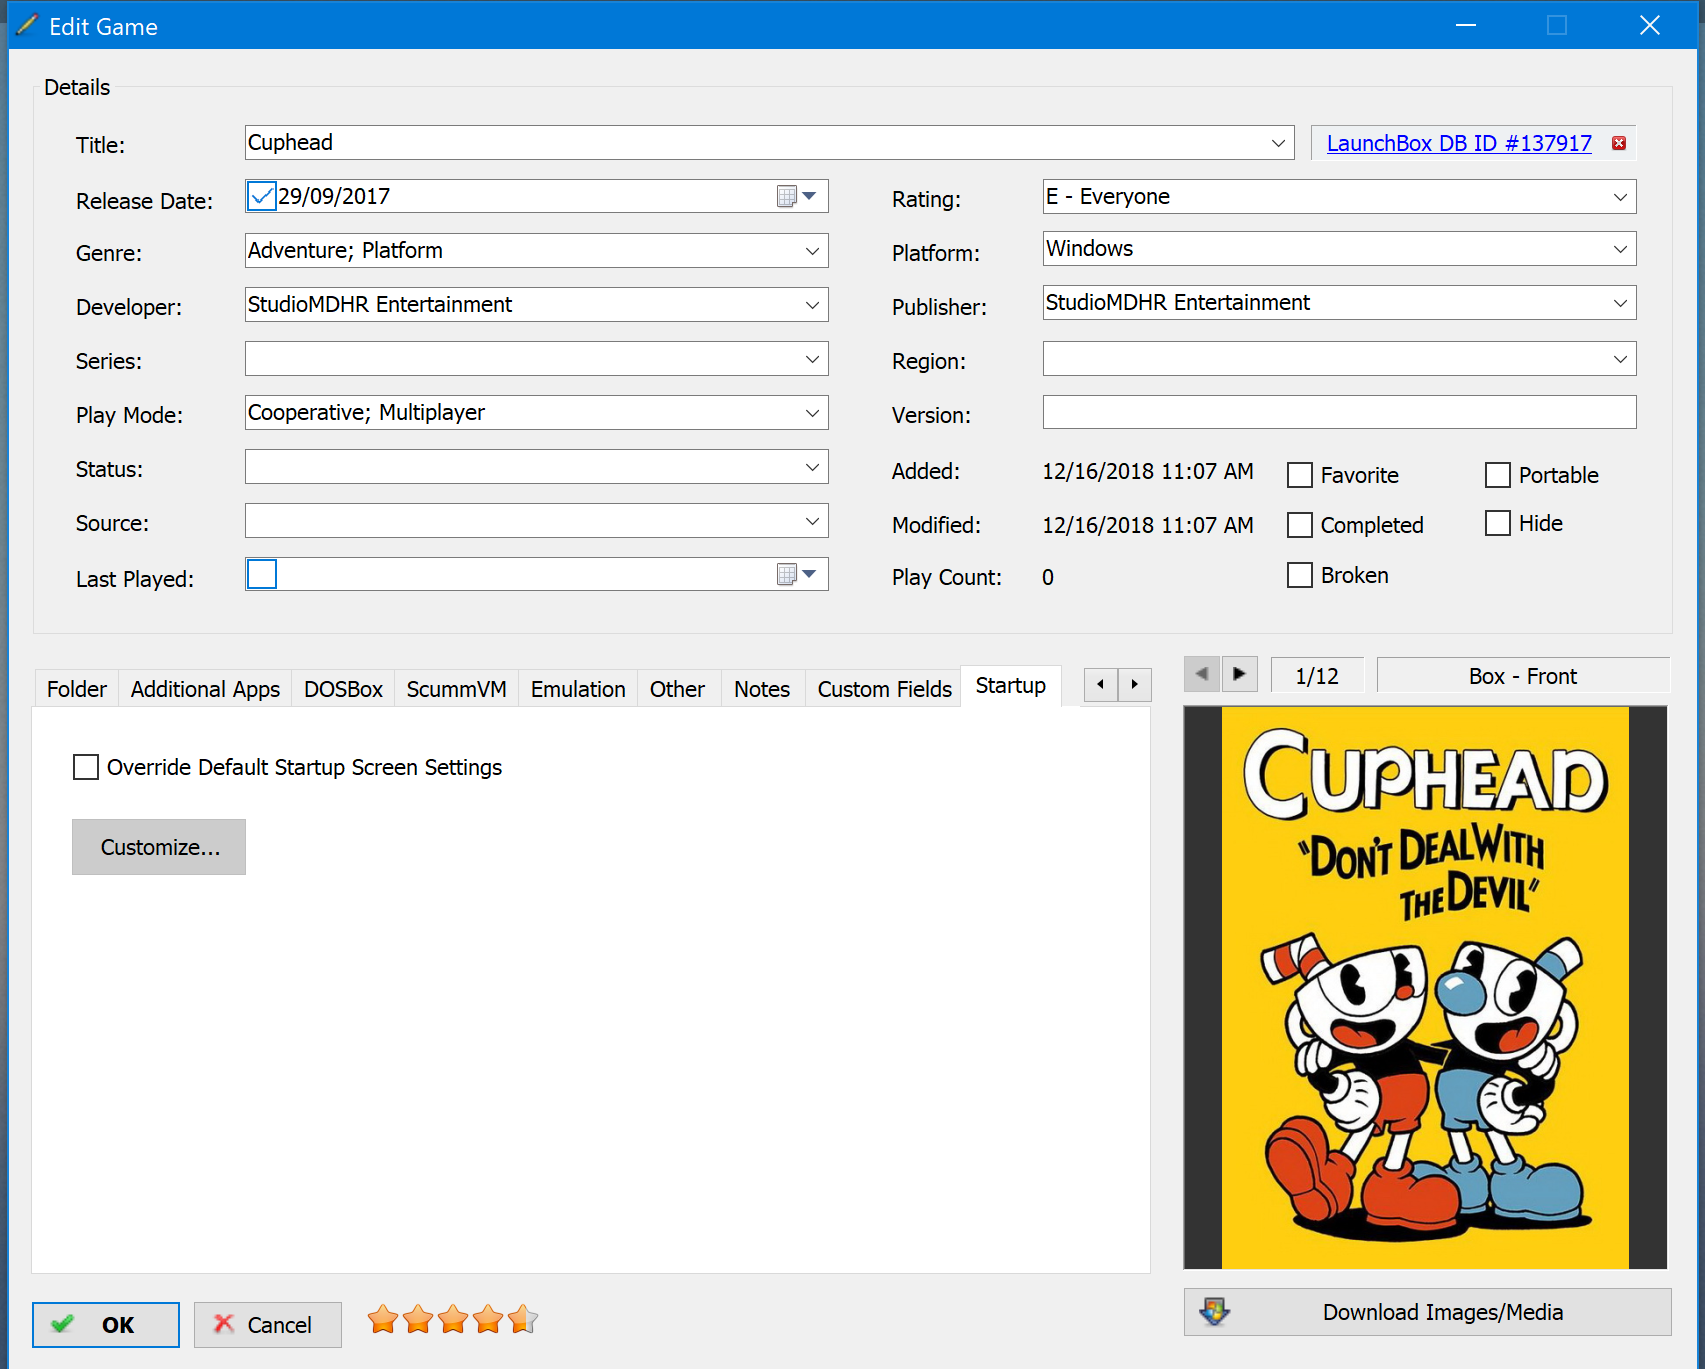Enable the Last Played date checkbox
Screen dimensions: 1705x1369
click(262, 574)
